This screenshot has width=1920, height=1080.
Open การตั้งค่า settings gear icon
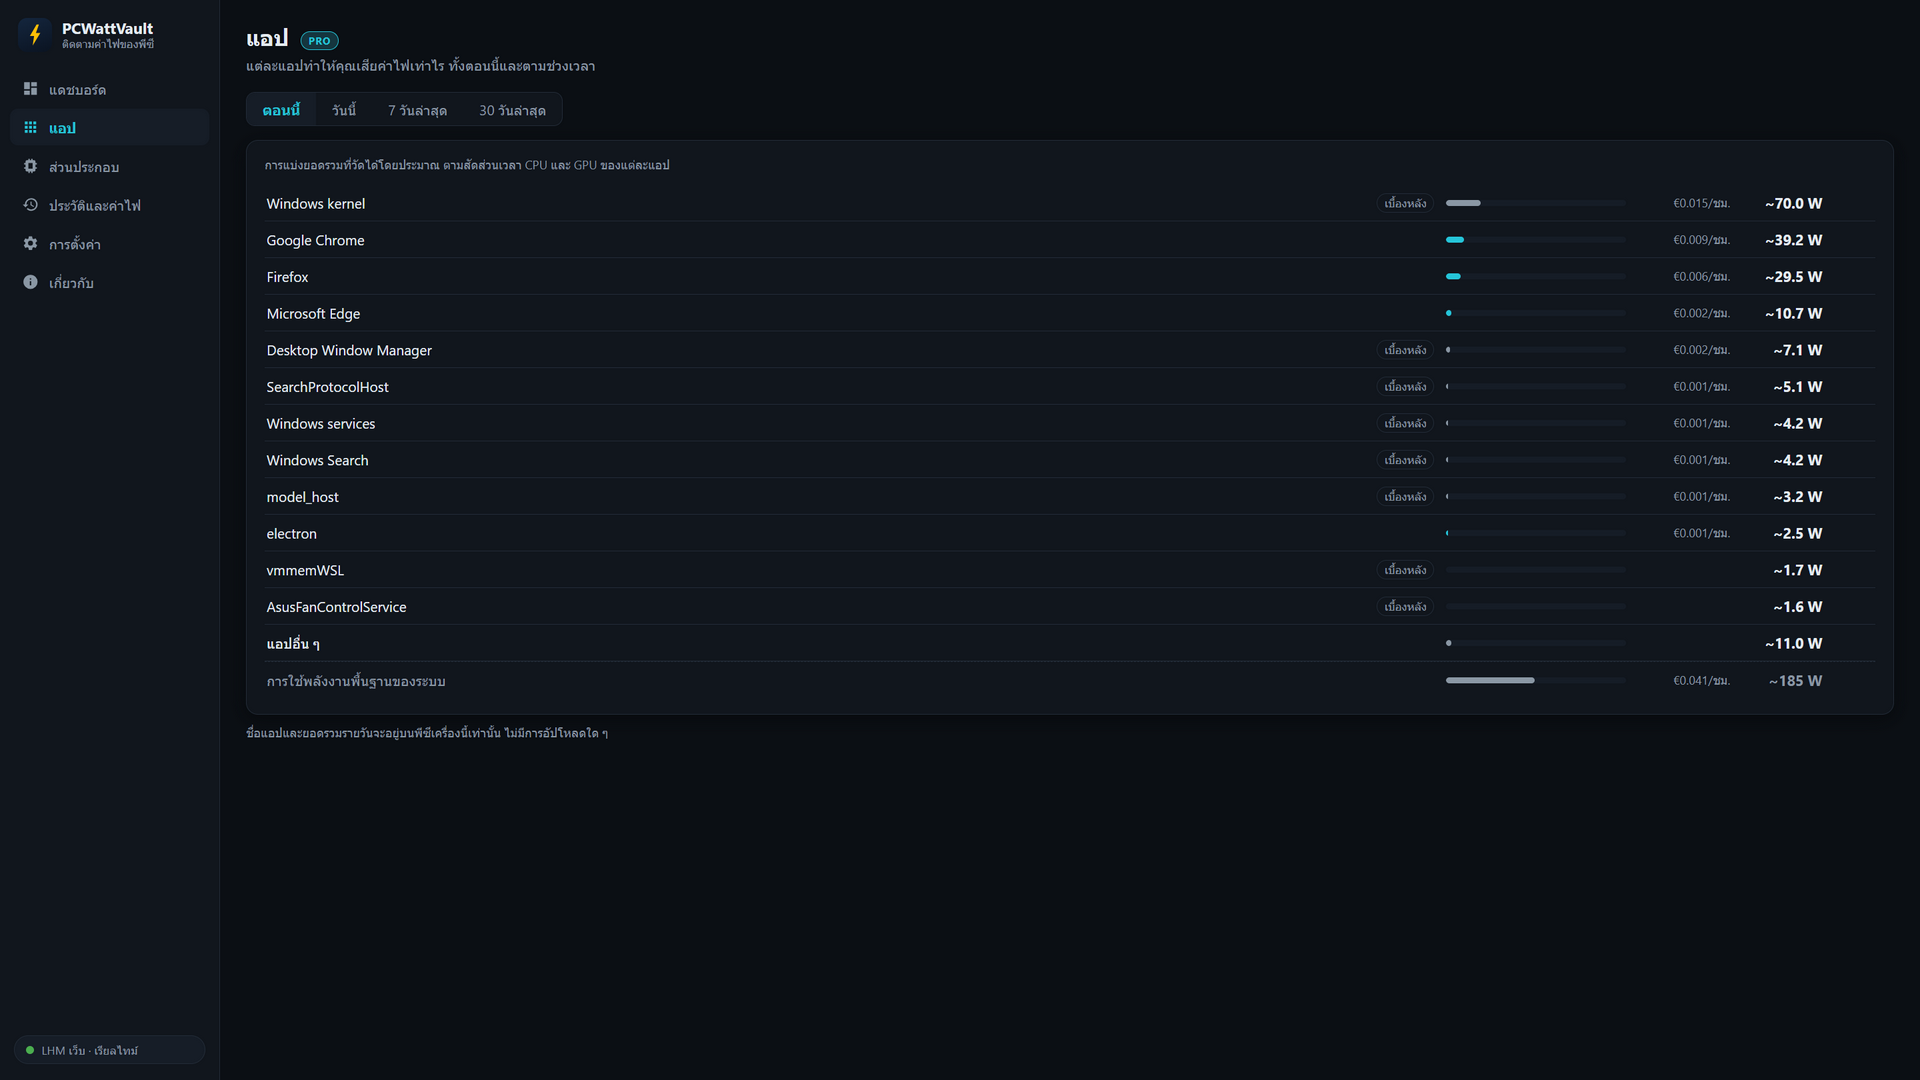[x=30, y=243]
